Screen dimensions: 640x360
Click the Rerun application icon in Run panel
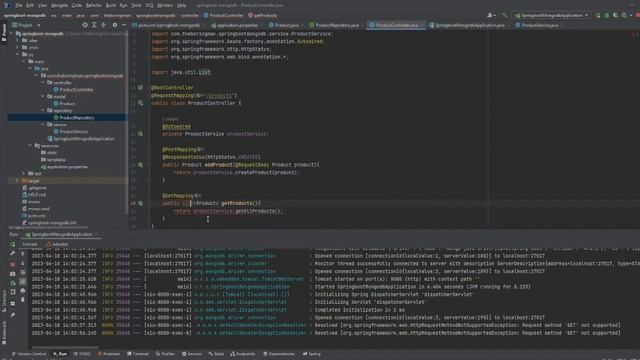(x=13, y=244)
